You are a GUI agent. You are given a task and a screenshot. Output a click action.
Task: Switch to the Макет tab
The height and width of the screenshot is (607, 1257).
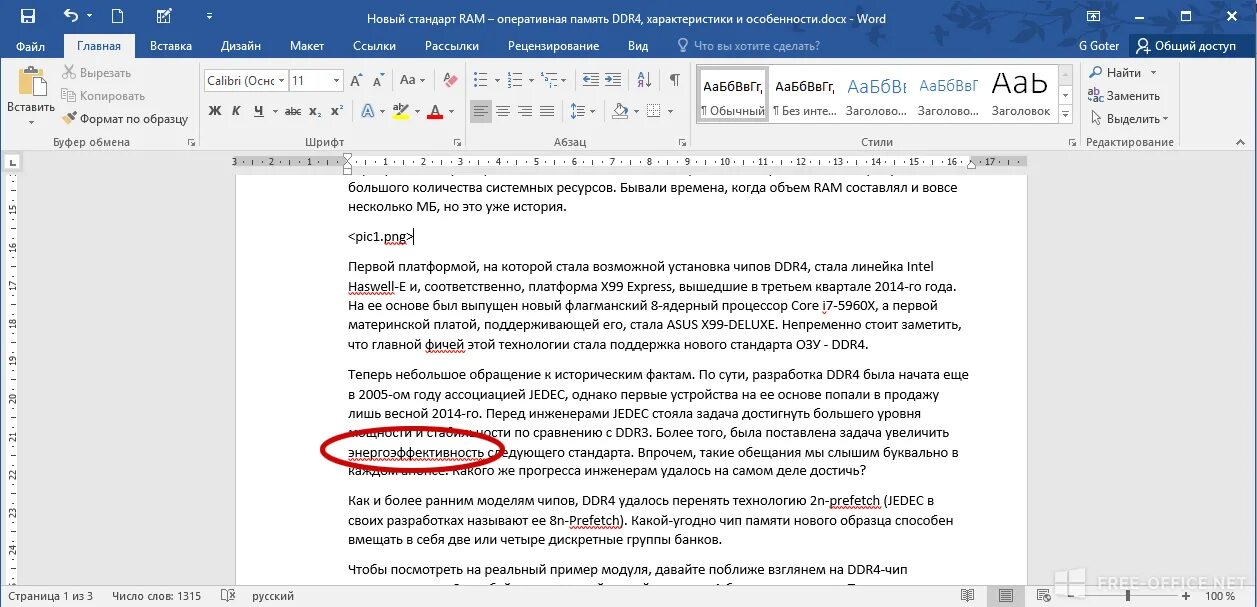click(307, 46)
